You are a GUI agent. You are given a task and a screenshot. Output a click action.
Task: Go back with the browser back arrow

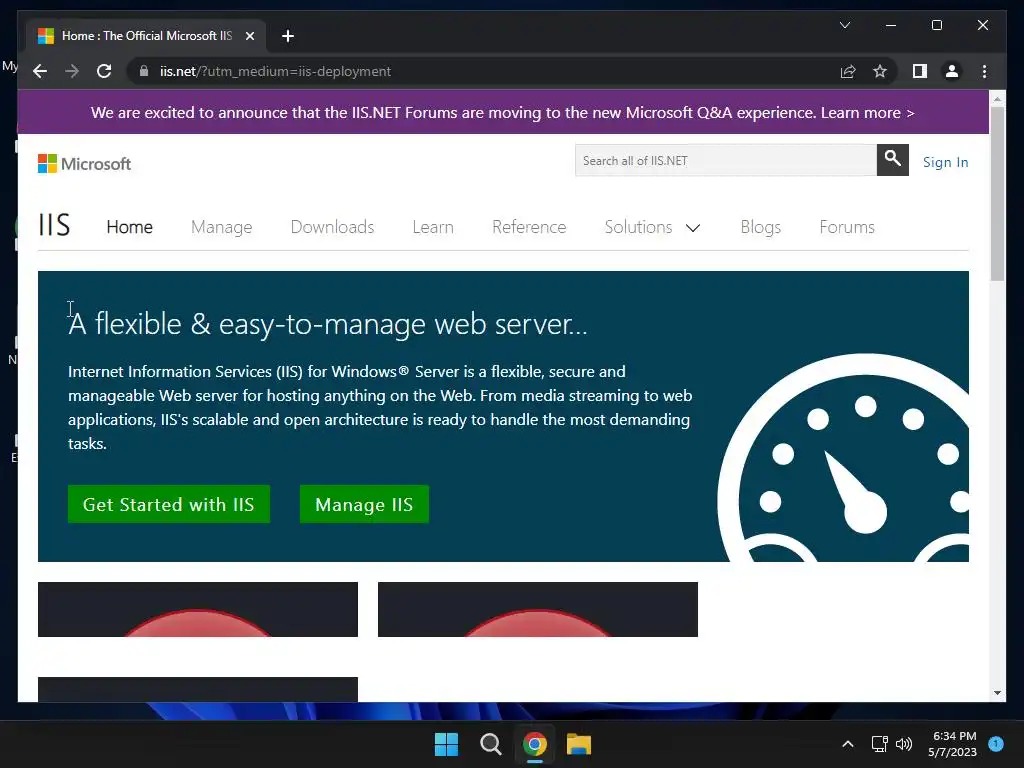pyautogui.click(x=40, y=71)
